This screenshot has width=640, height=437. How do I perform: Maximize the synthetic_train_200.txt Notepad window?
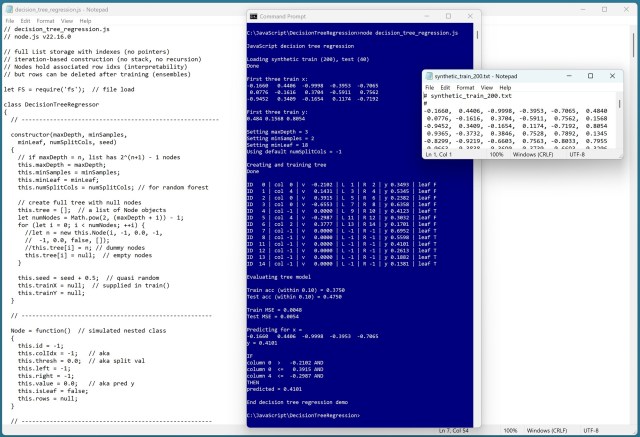tap(590, 76)
